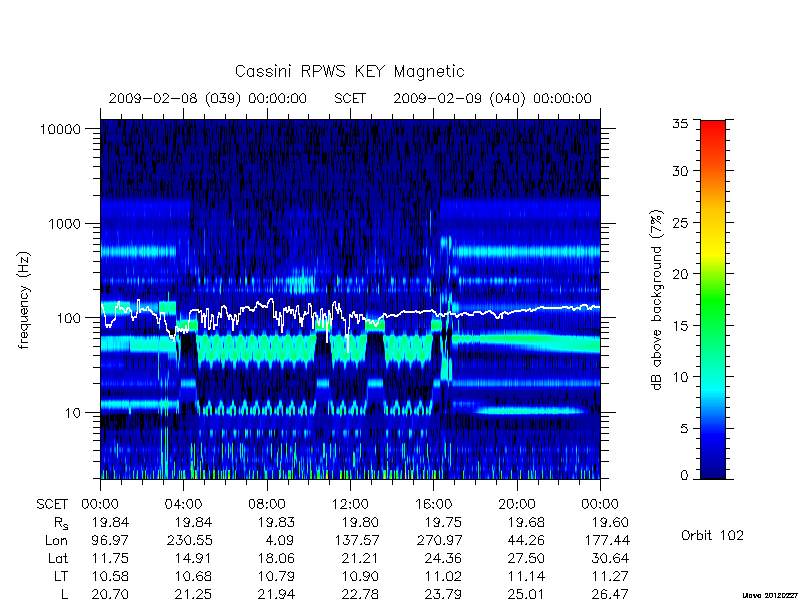This screenshot has width=800, height=600.
Task: Click the "15" value on the color bar
Action: (680, 326)
